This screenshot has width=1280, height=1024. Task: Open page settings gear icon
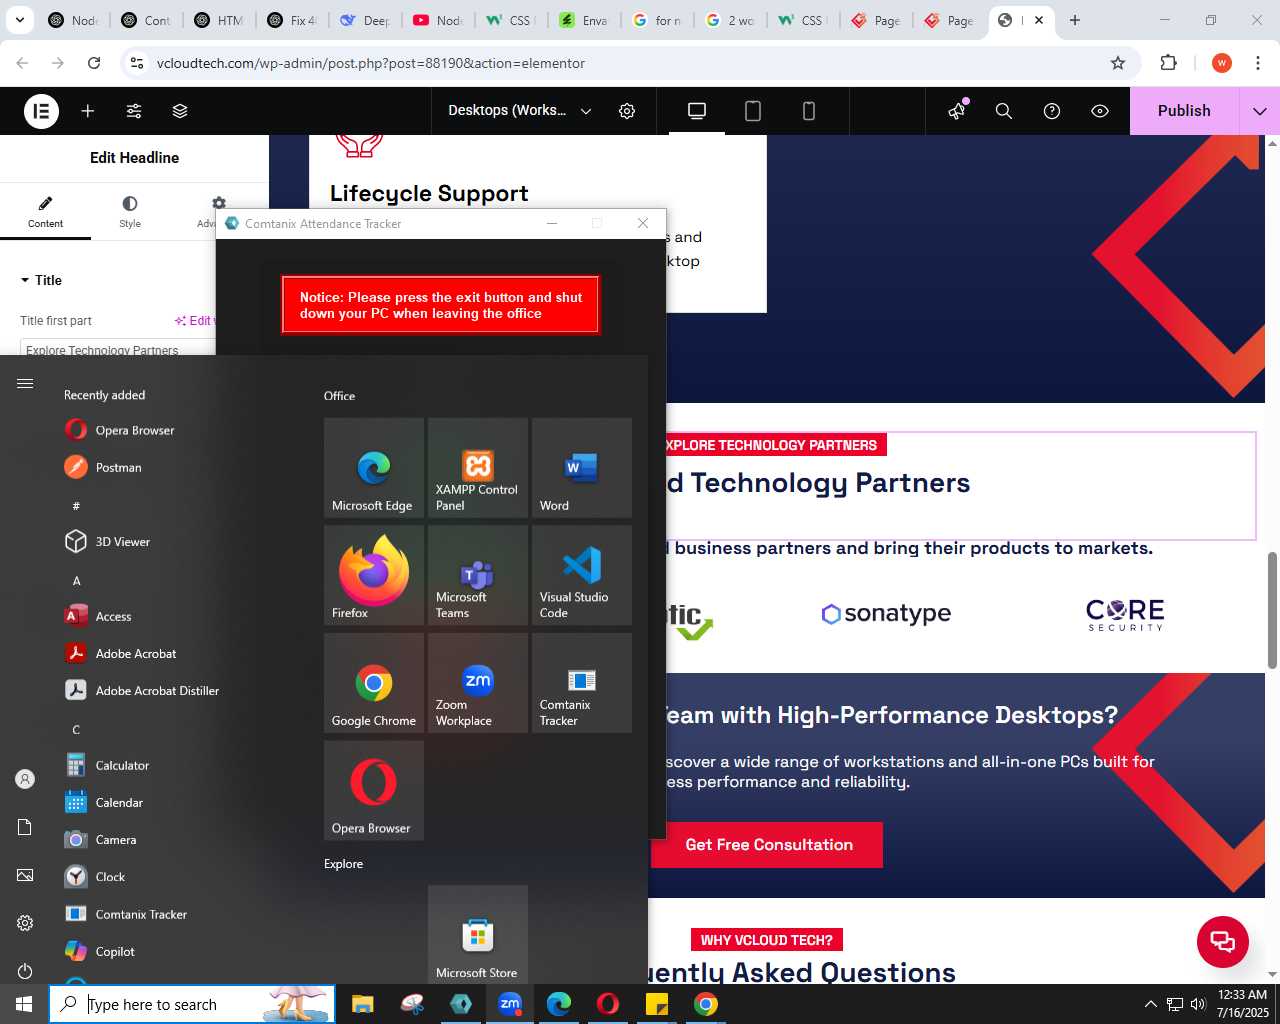tap(627, 111)
